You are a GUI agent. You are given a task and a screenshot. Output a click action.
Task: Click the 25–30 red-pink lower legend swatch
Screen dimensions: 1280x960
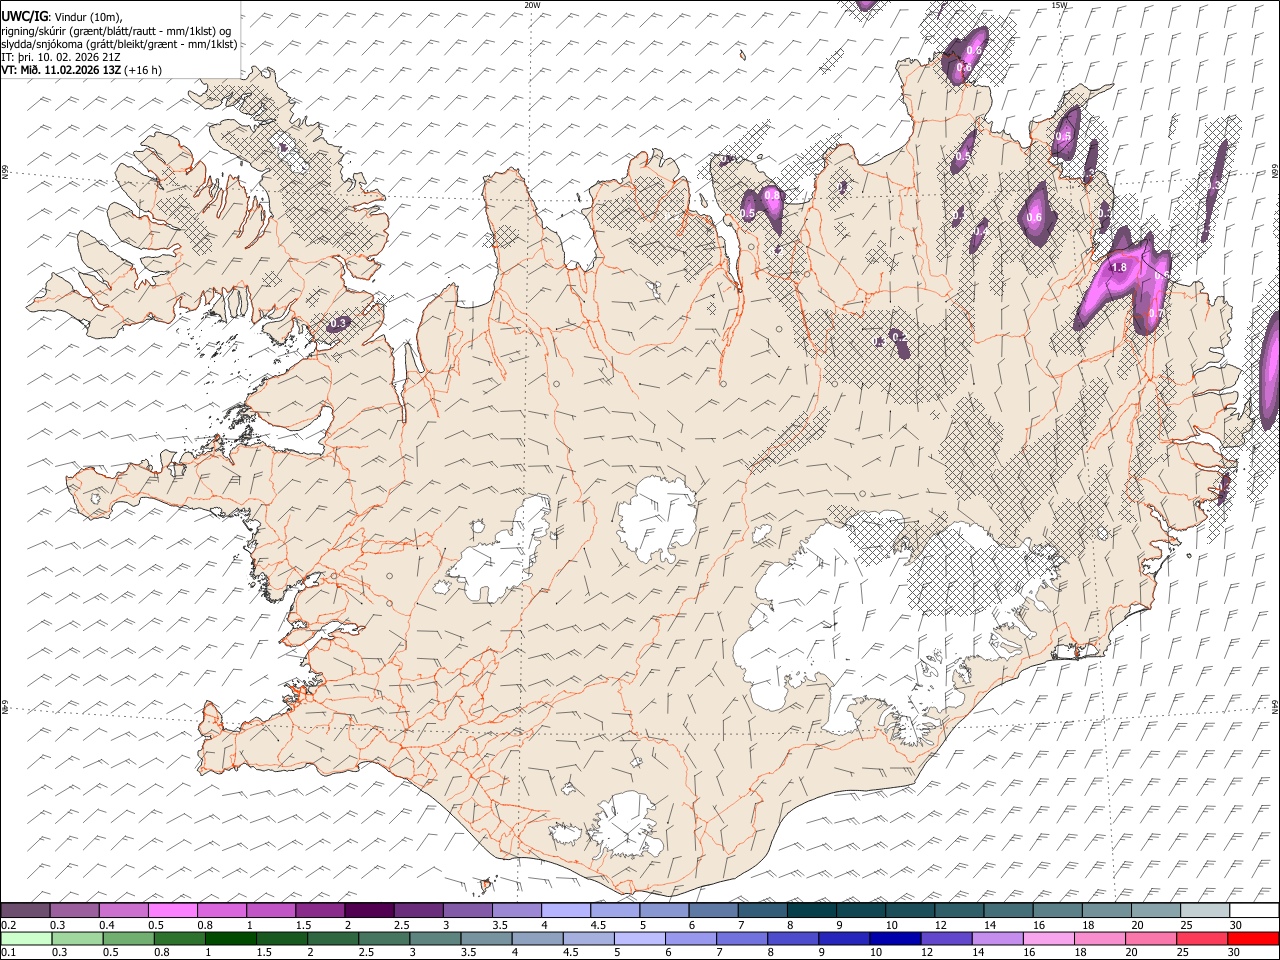1201,938
